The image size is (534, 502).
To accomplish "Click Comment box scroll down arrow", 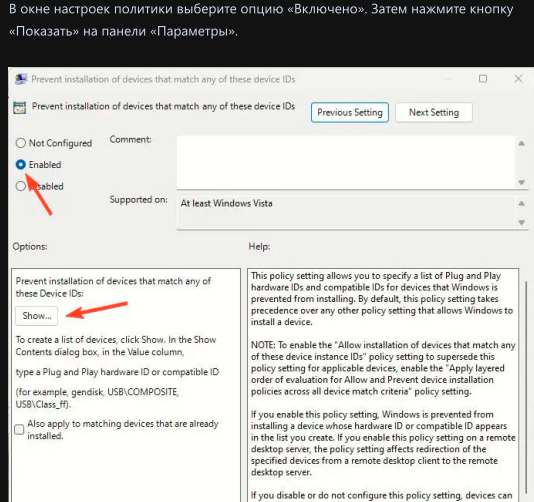I will coord(521,183).
